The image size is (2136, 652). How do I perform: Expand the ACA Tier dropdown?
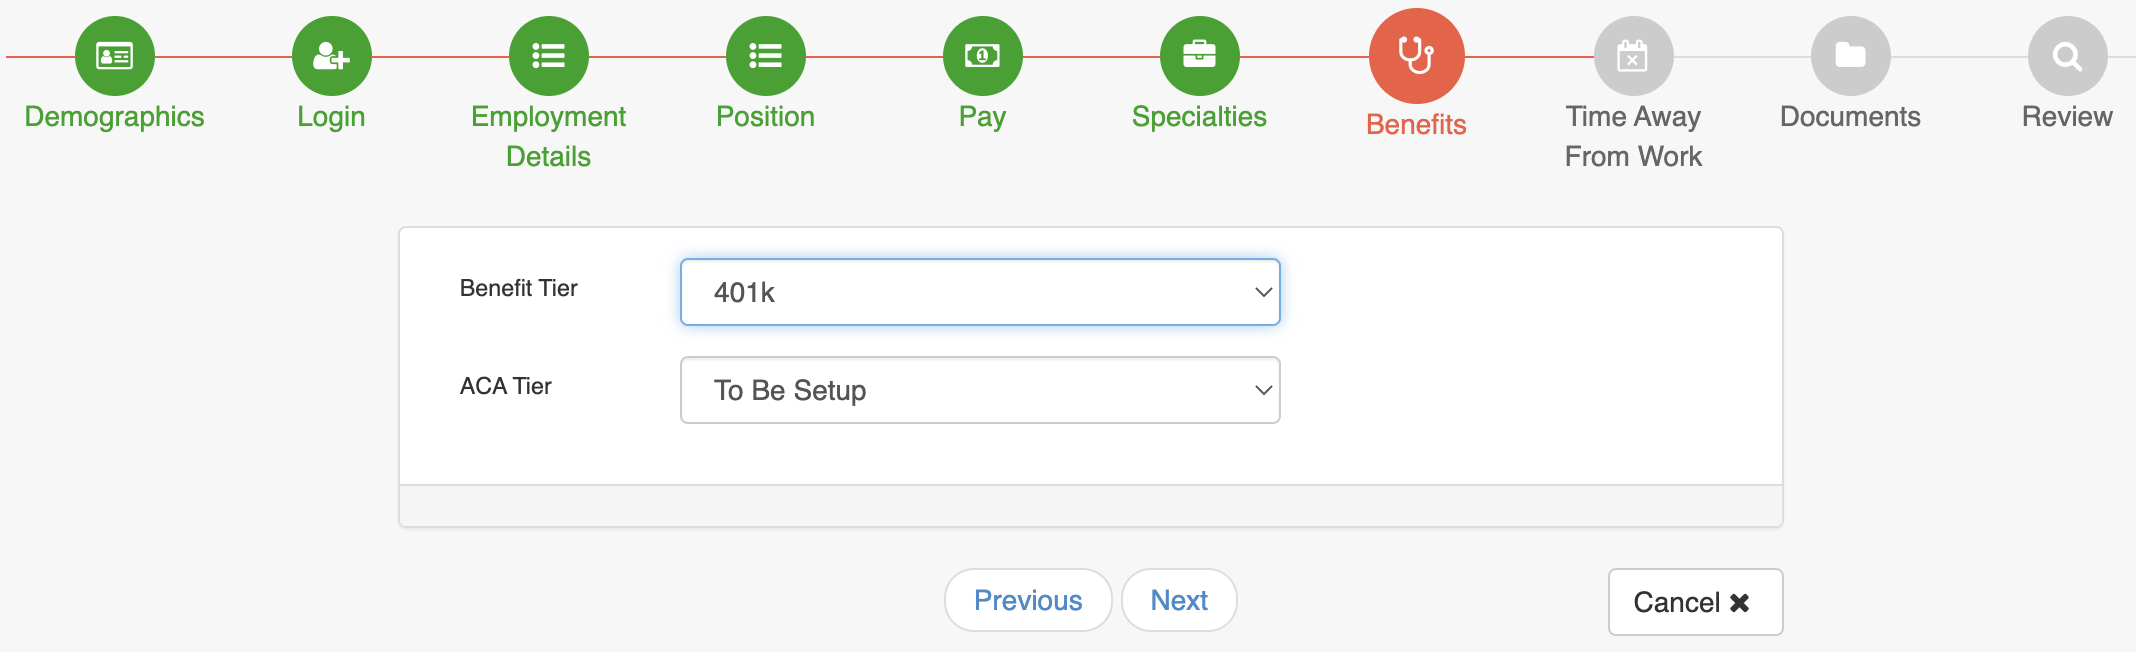(979, 390)
